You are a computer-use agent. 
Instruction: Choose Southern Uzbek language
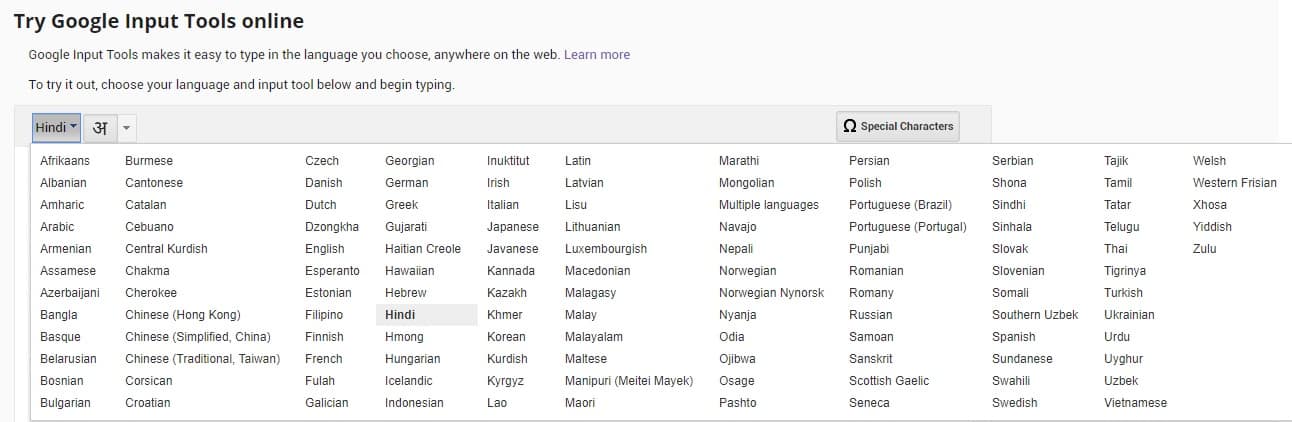(x=1035, y=315)
